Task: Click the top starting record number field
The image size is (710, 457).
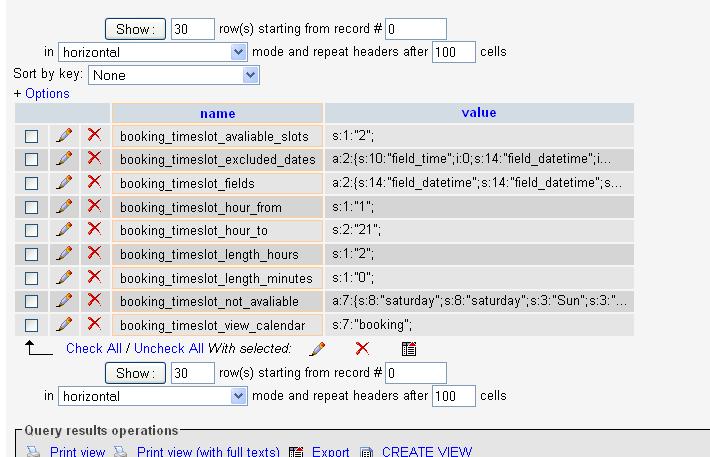Action: [x=416, y=29]
